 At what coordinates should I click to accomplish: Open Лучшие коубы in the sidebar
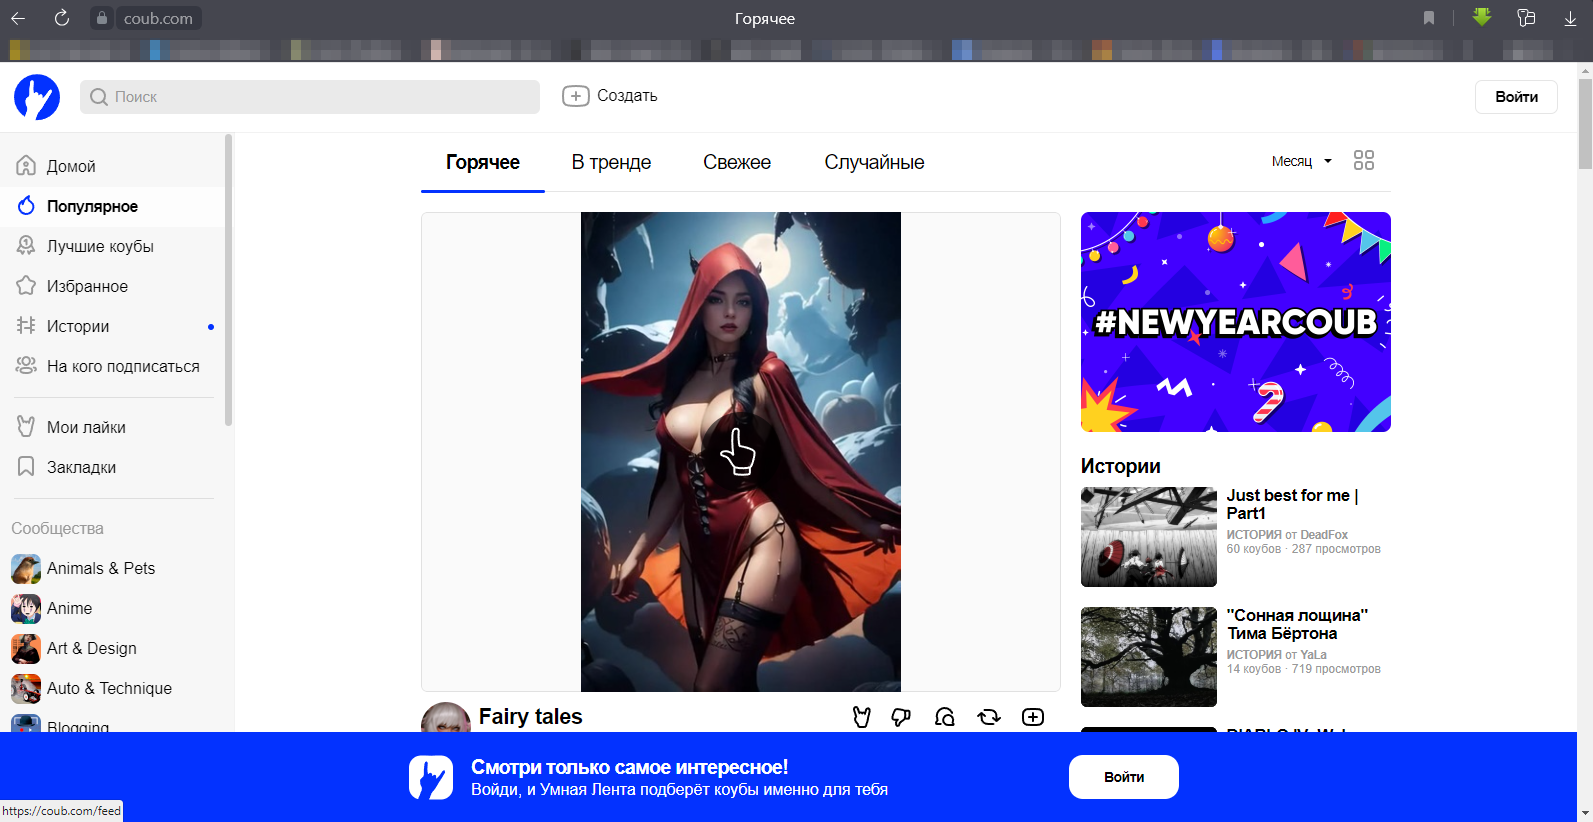100,246
